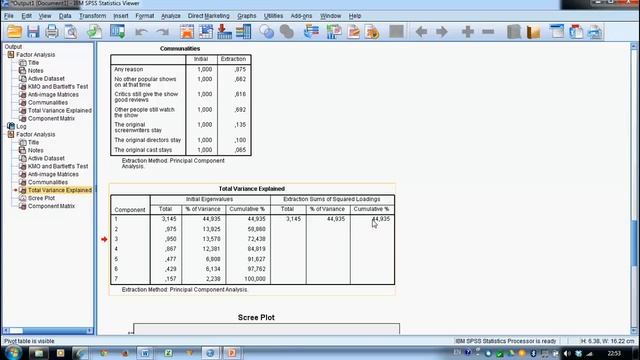This screenshot has width=640, height=360.
Task: Select the Log item in outline
Action: click(21, 127)
